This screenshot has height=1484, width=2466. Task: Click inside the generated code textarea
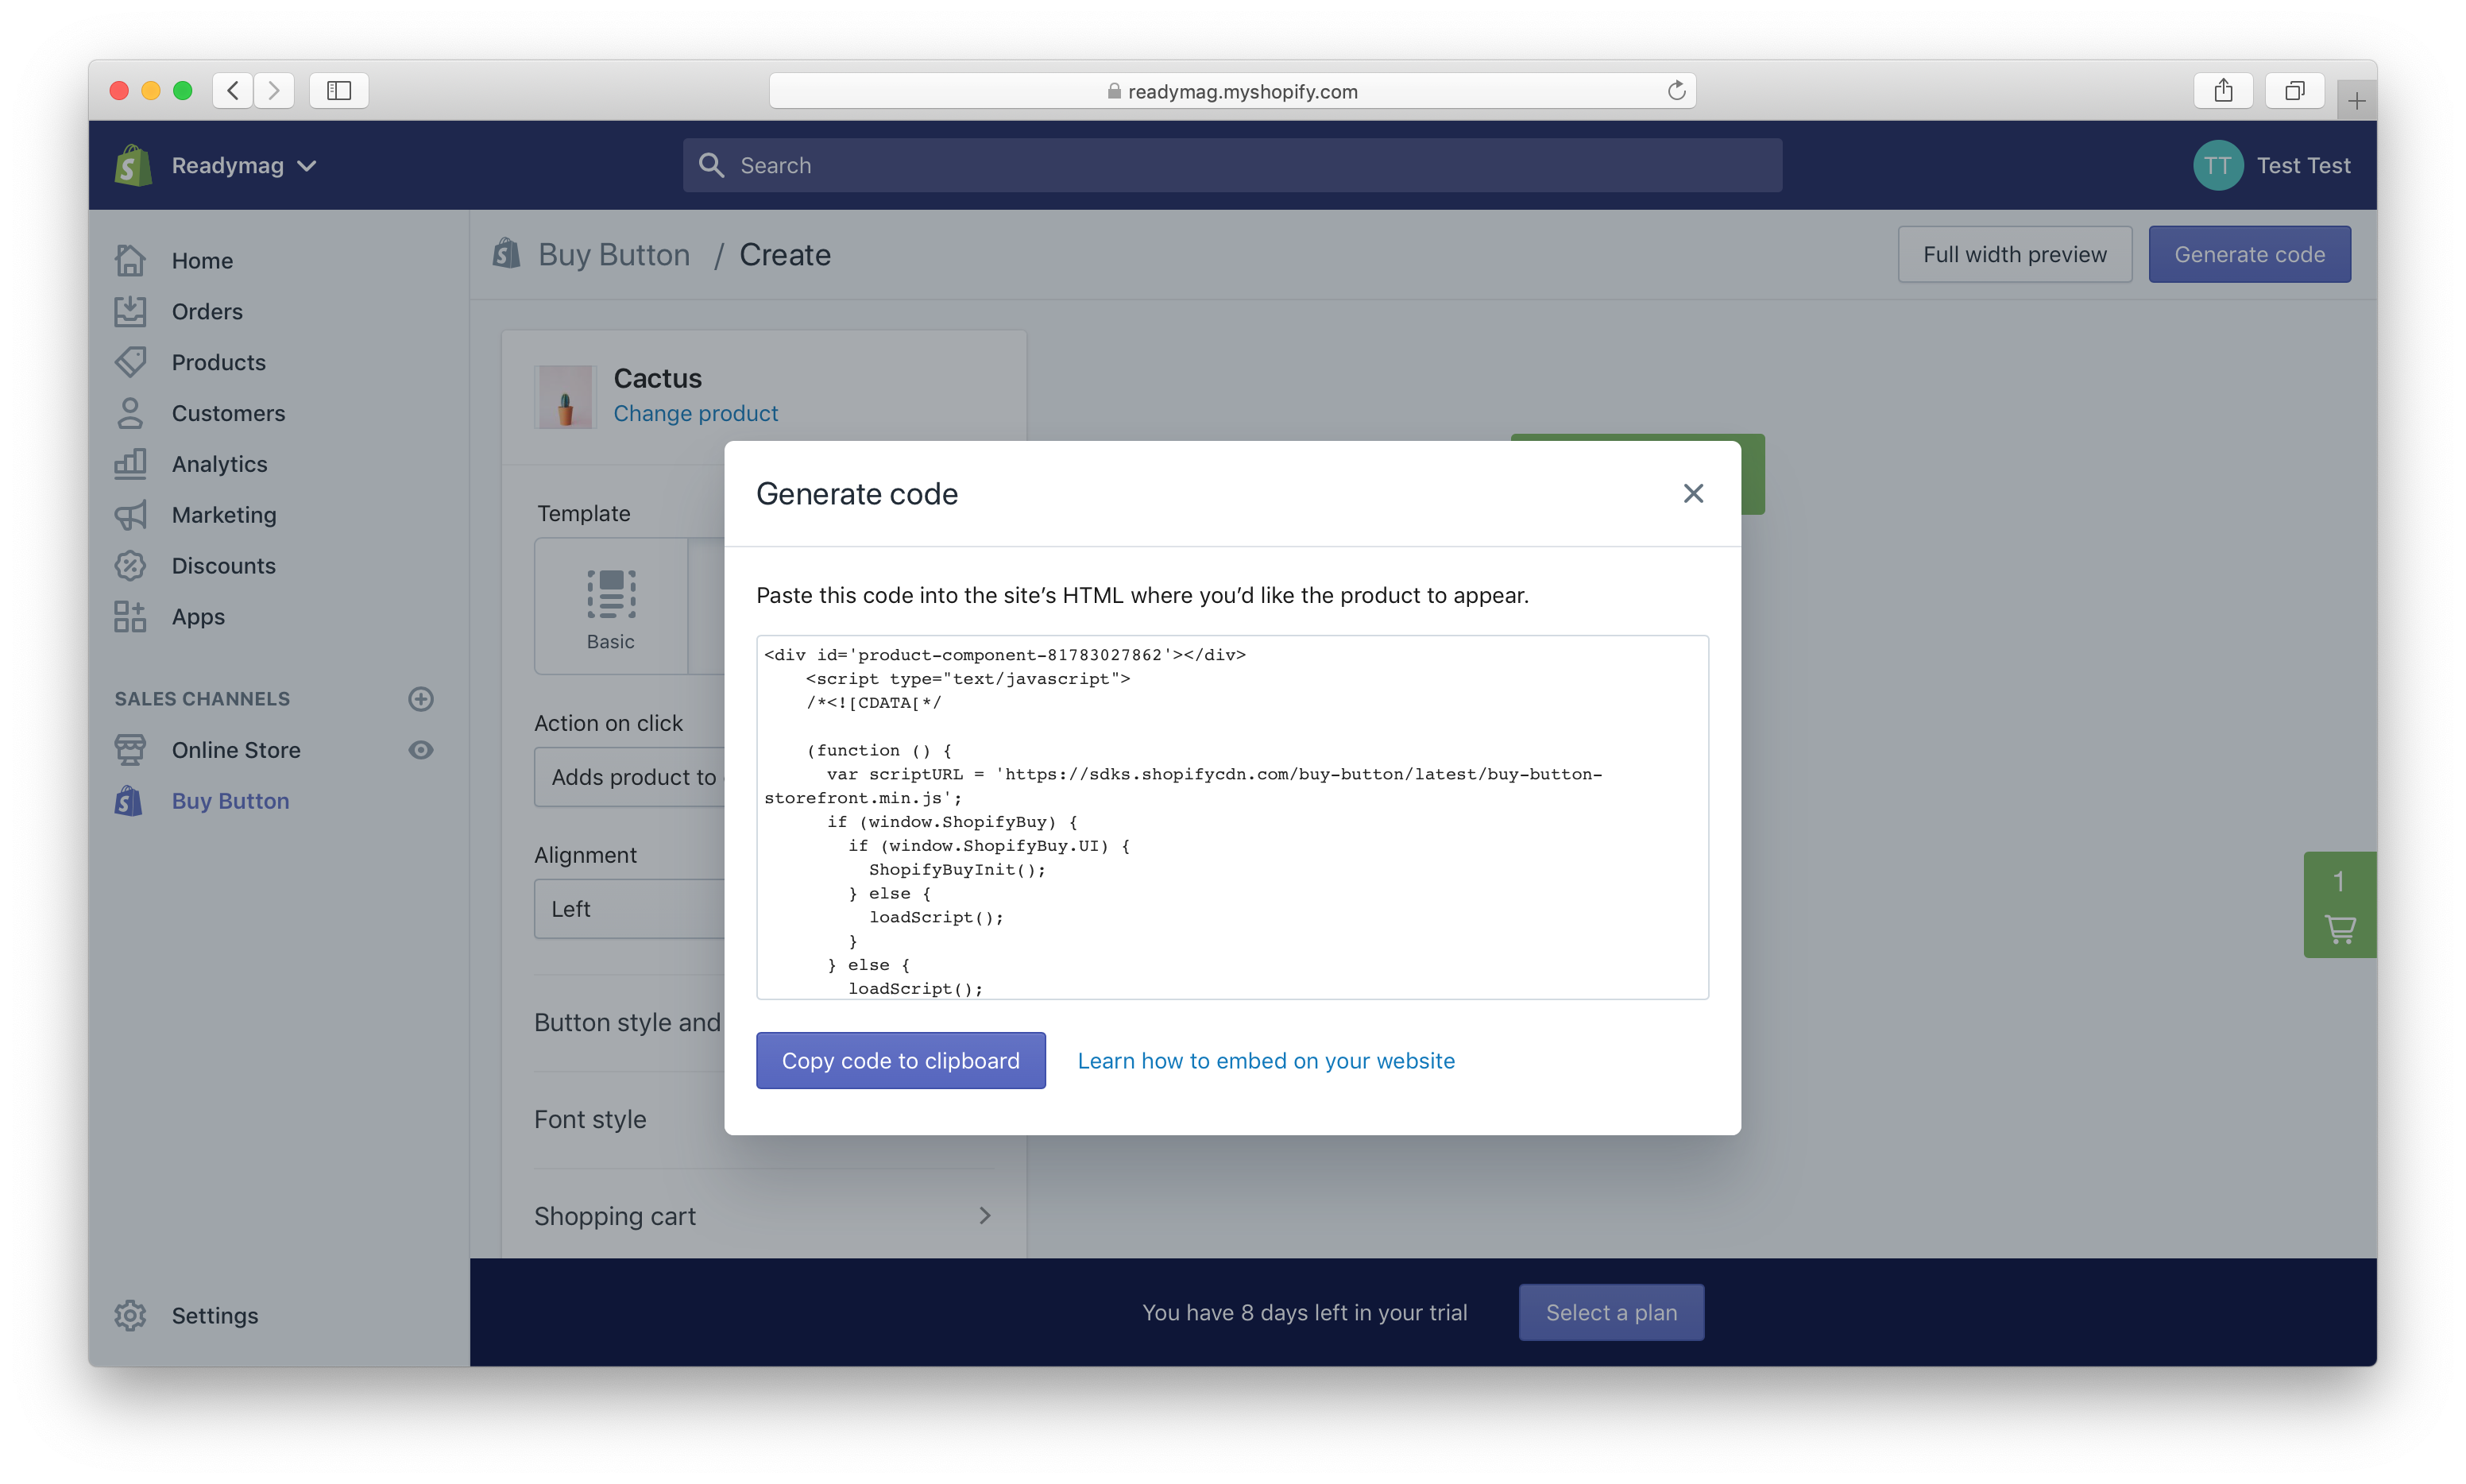tap(1232, 817)
